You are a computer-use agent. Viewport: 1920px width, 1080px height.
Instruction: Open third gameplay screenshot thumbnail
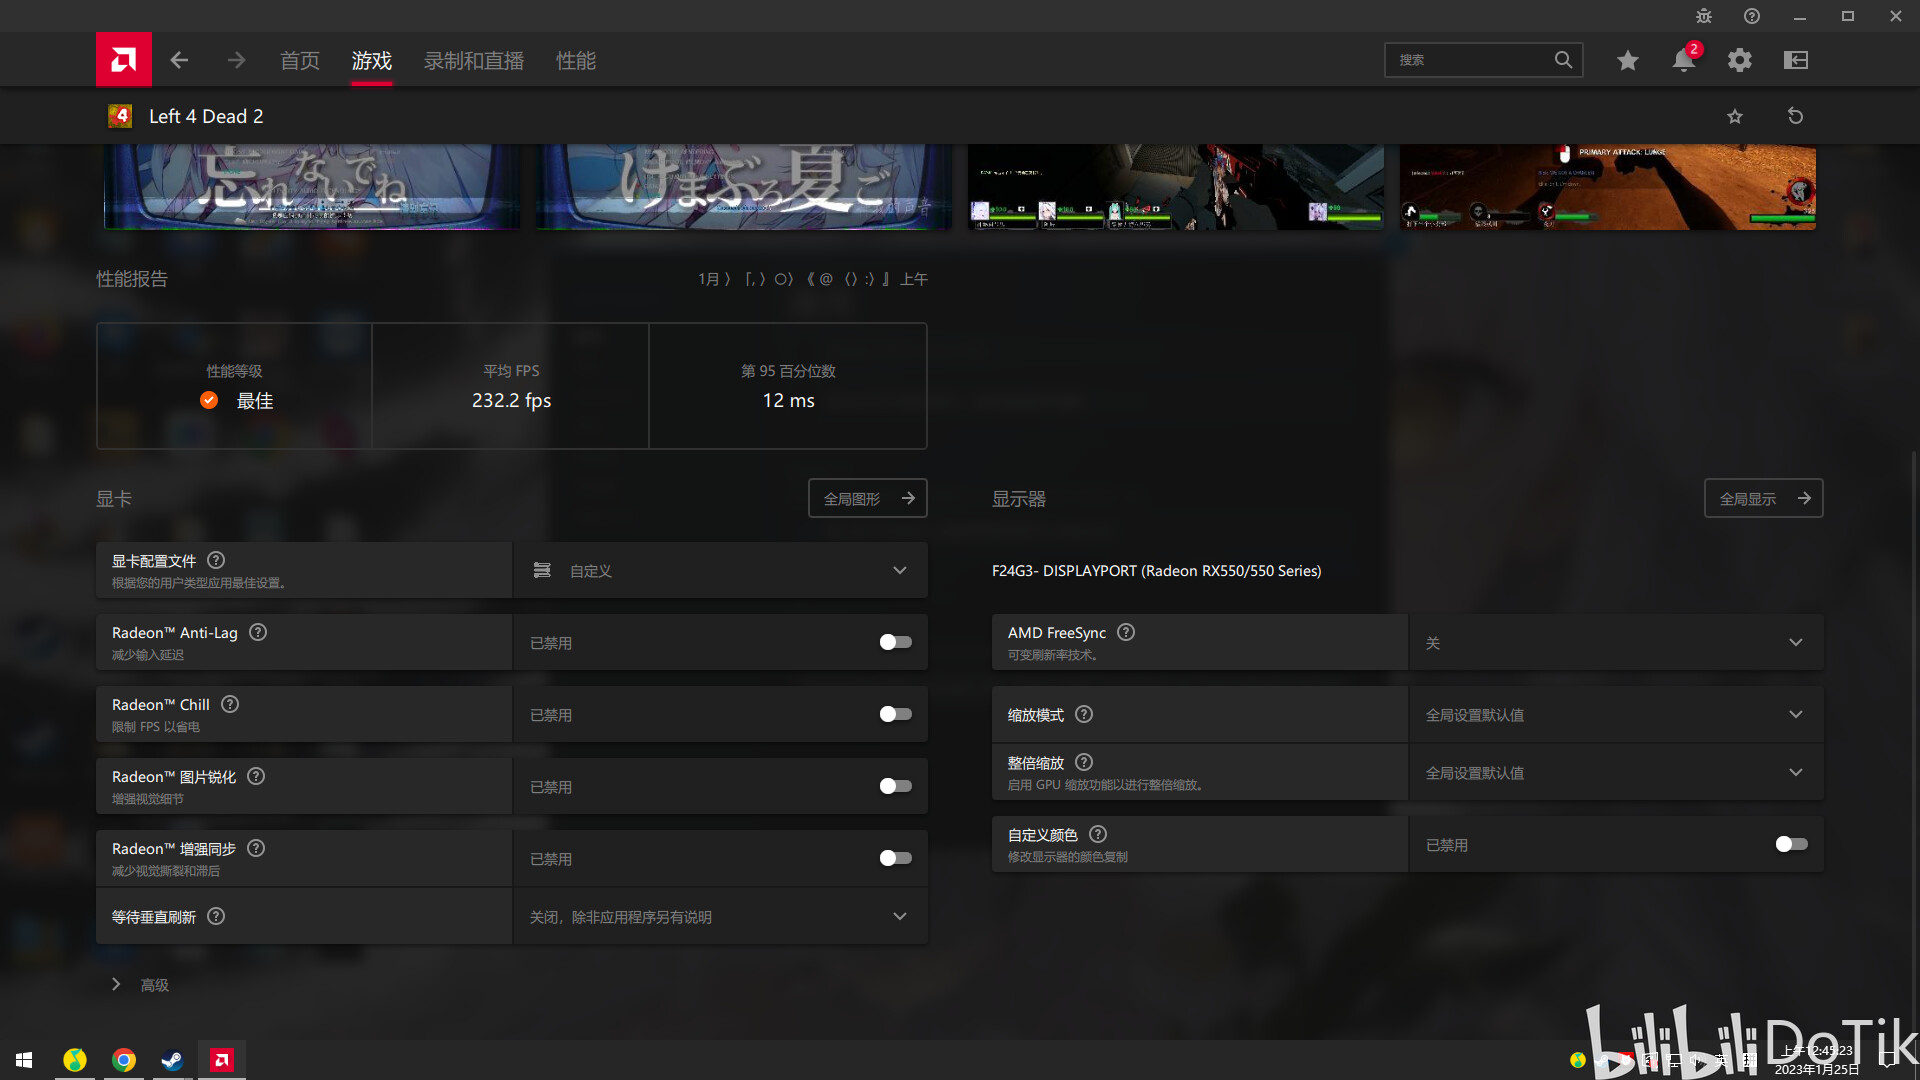coord(1176,187)
